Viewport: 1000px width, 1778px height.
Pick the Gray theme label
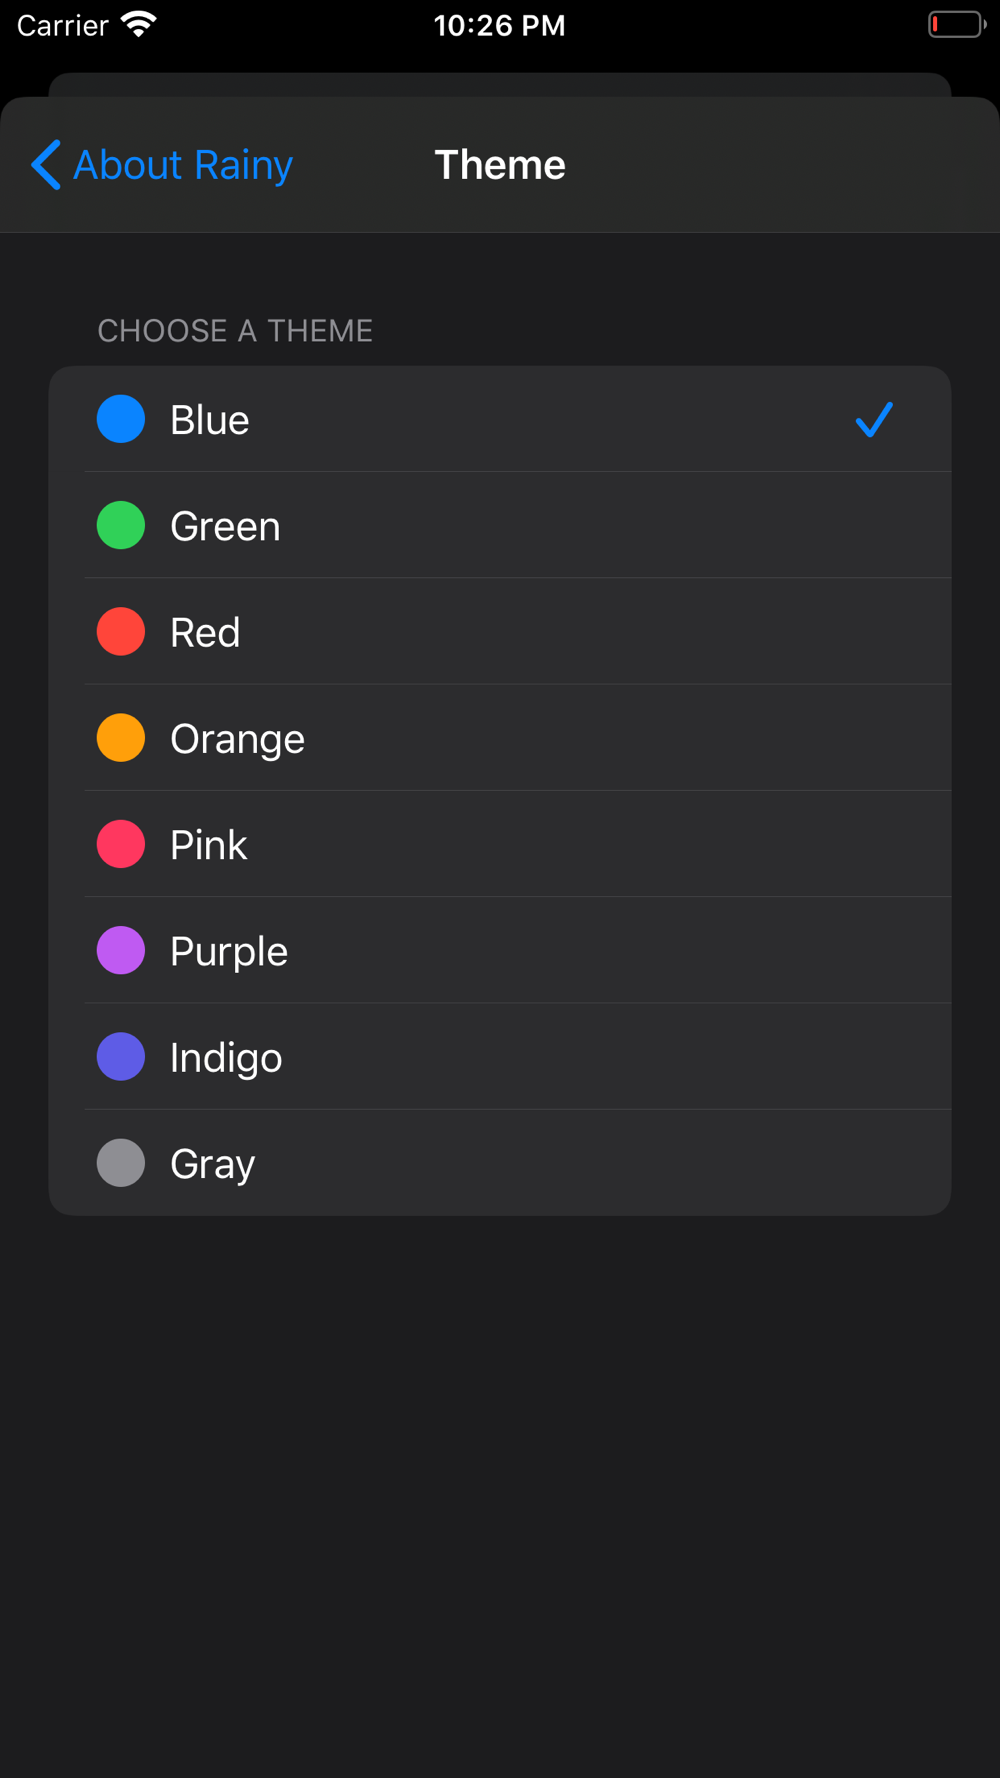click(213, 1163)
